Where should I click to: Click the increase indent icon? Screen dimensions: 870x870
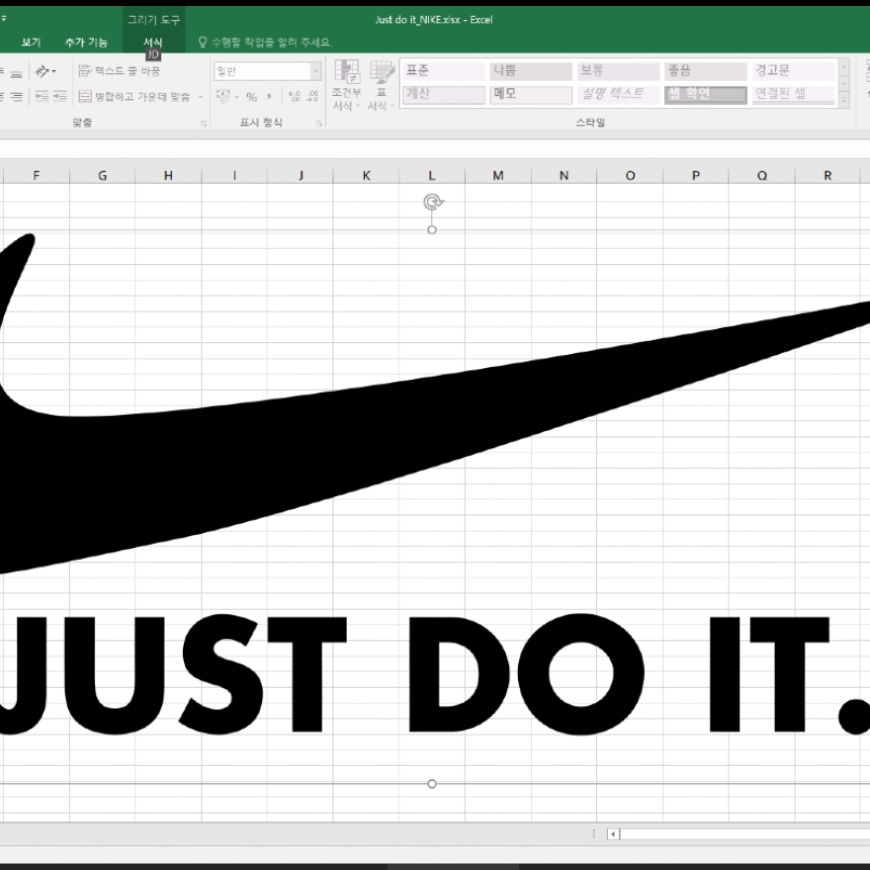[60, 97]
